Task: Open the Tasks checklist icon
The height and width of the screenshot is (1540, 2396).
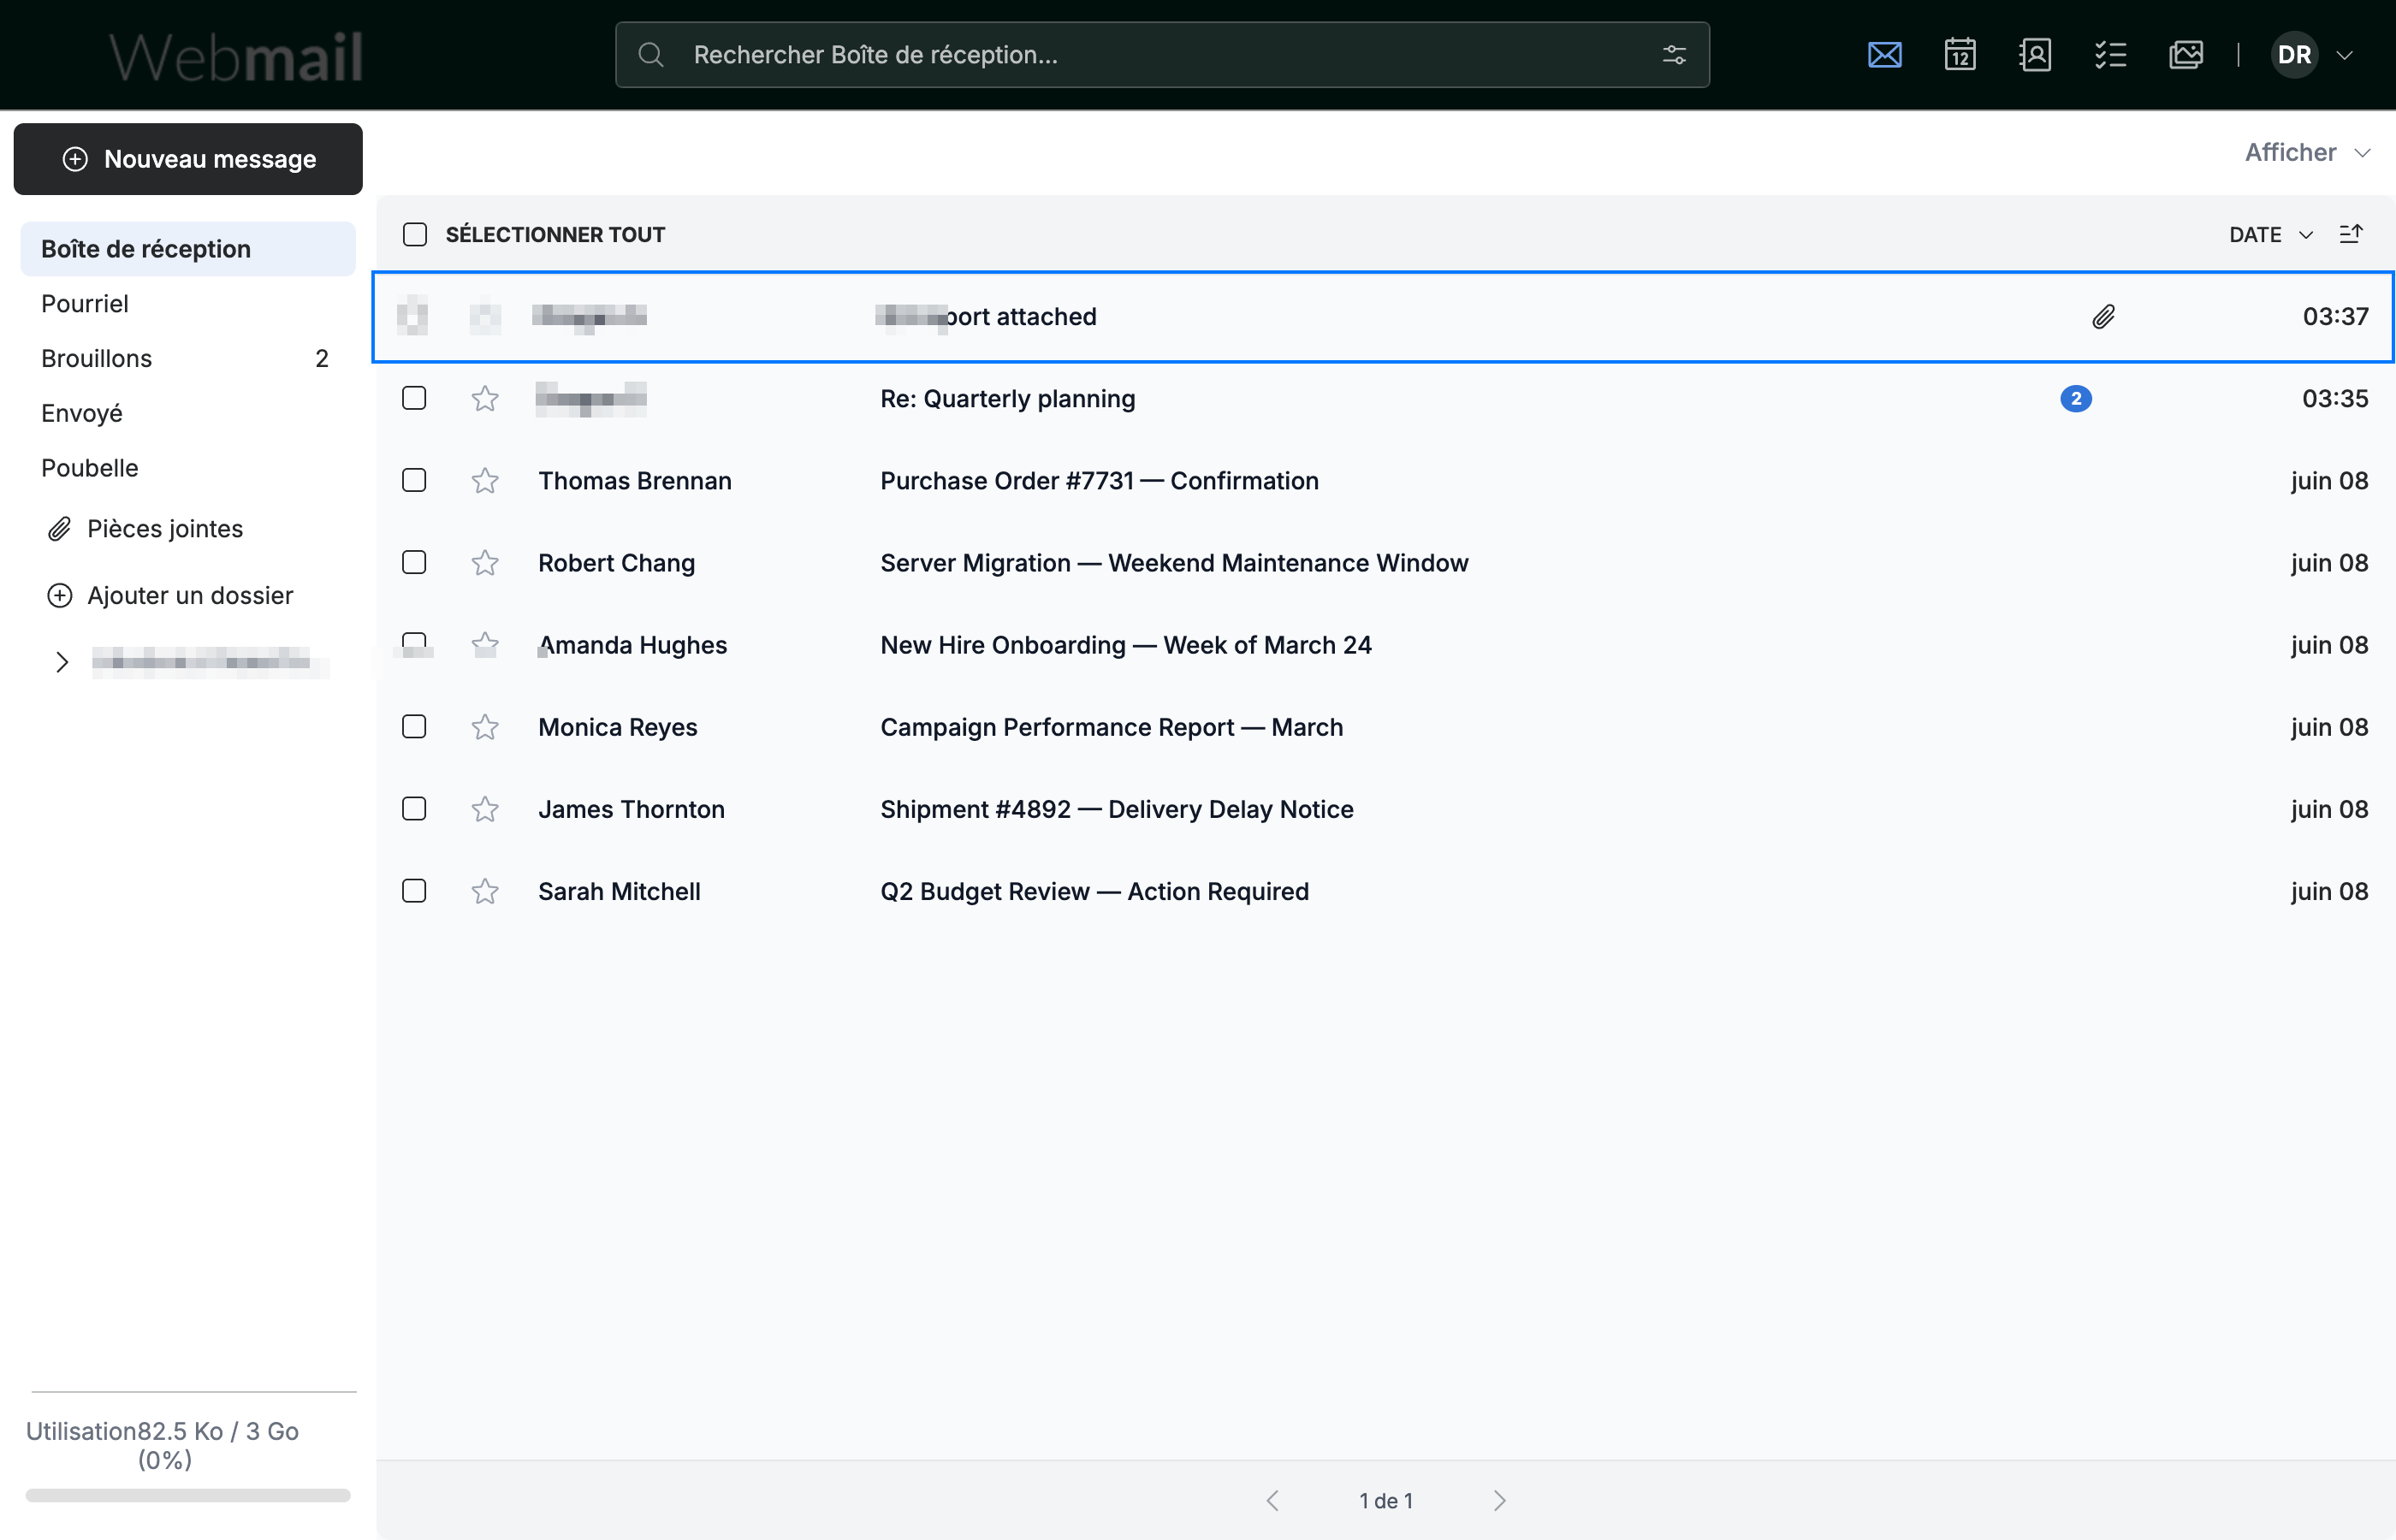Action: pyautogui.click(x=2110, y=55)
